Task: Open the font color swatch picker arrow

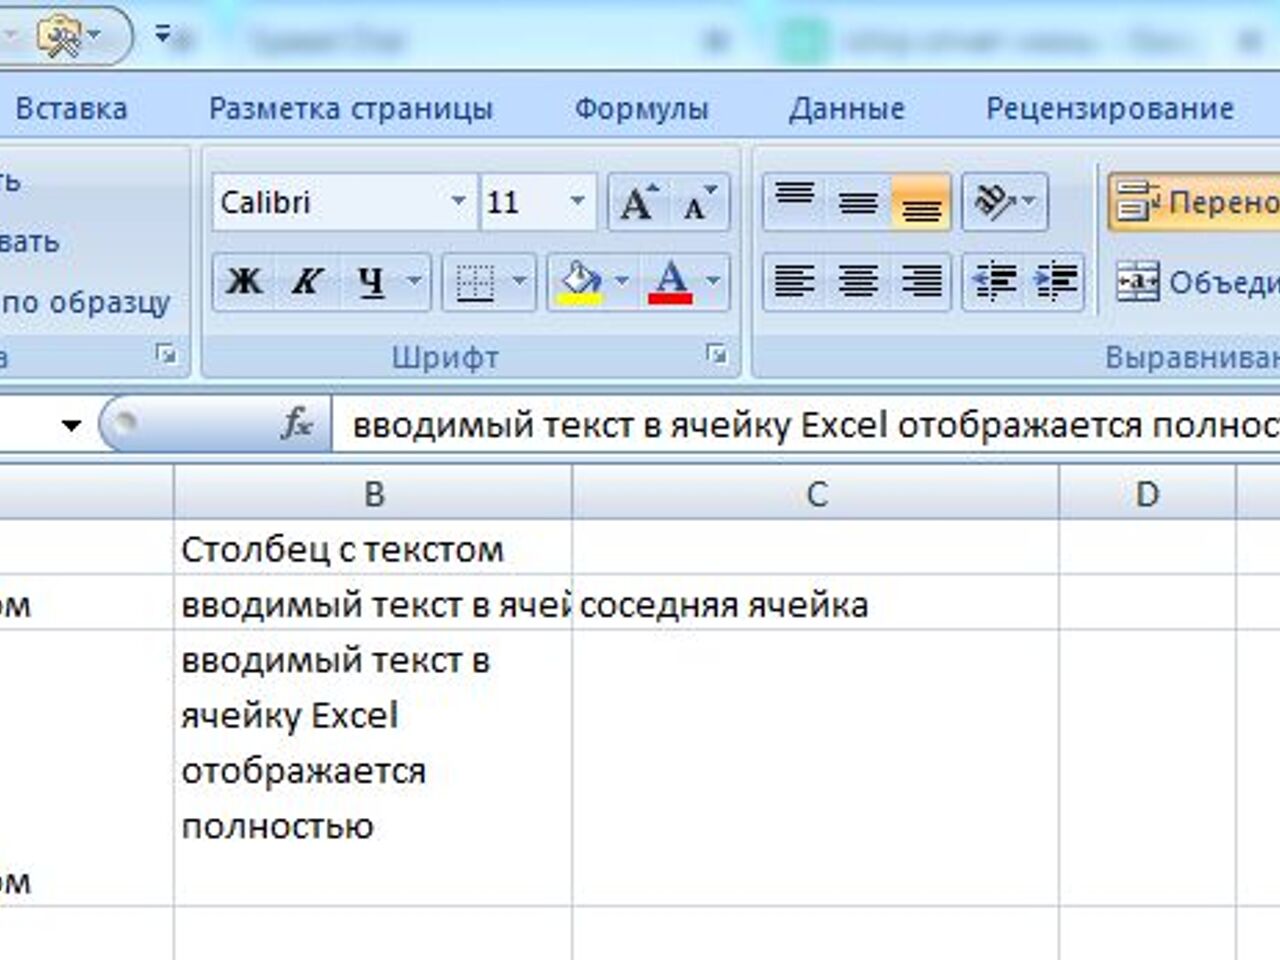Action: click(712, 282)
